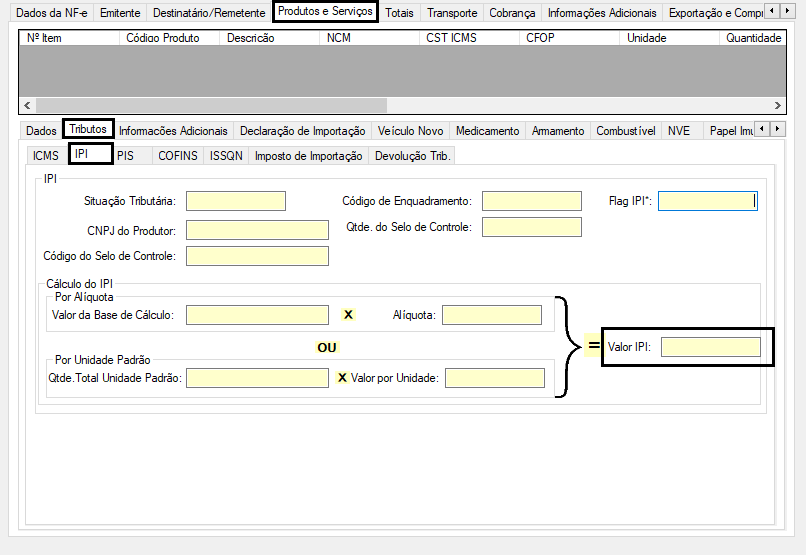This screenshot has width=806, height=555.
Task: Click the Nº Item column header
Action: (x=69, y=38)
